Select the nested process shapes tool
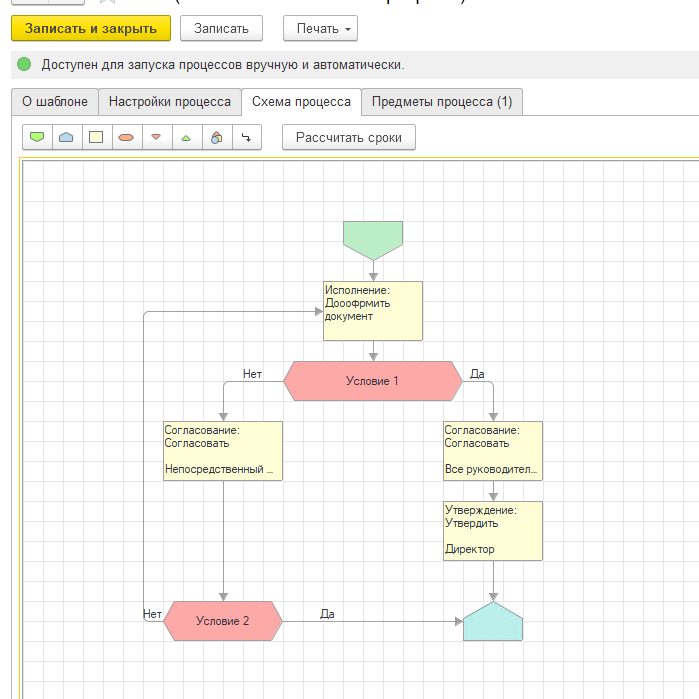The image size is (699, 699). coord(216,138)
